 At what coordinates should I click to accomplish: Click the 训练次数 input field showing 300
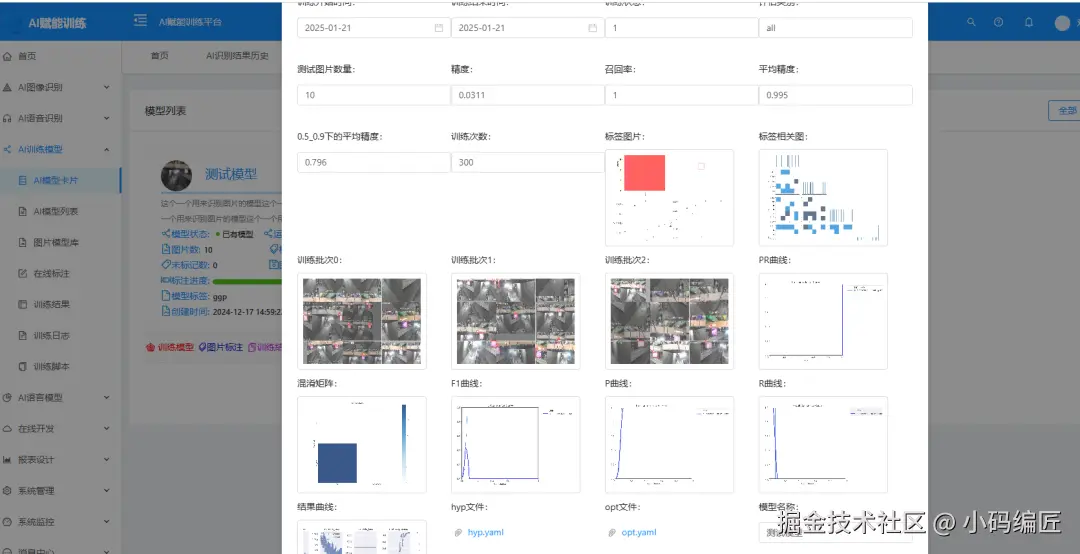click(528, 162)
